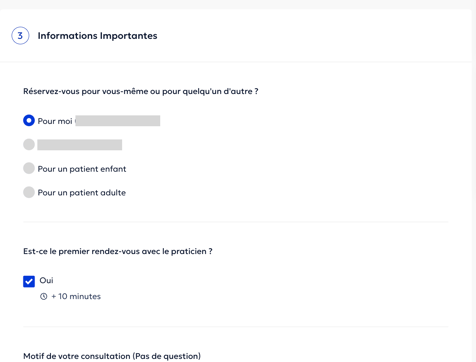Image resolution: width=476 pixels, height=362 pixels.
Task: Choose the 'Pour un patient enfant' radio circle
Action: (29, 168)
